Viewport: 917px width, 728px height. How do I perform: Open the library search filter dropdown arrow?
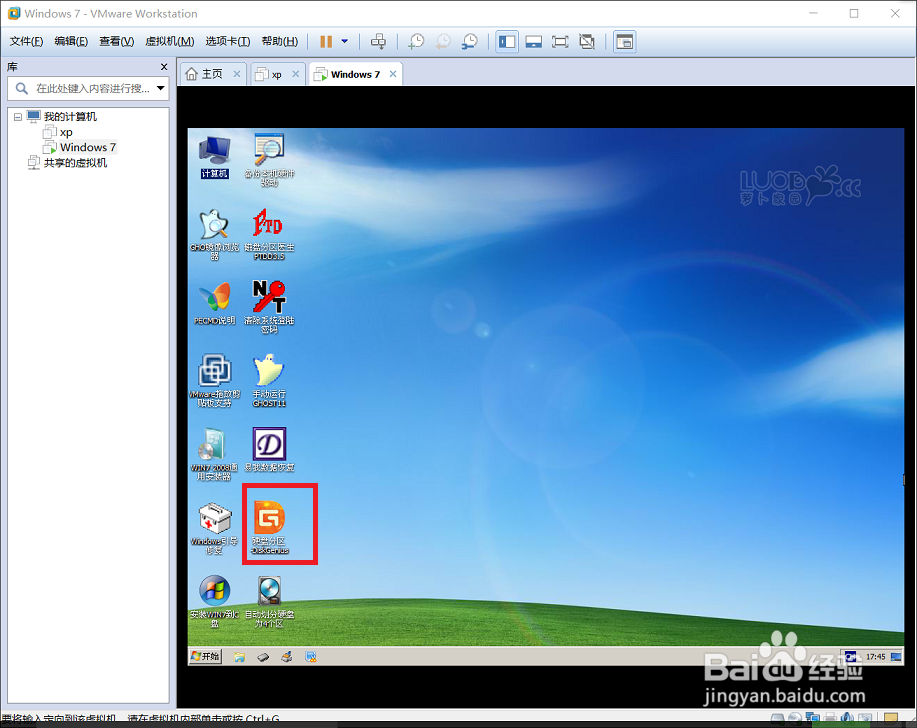(161, 88)
